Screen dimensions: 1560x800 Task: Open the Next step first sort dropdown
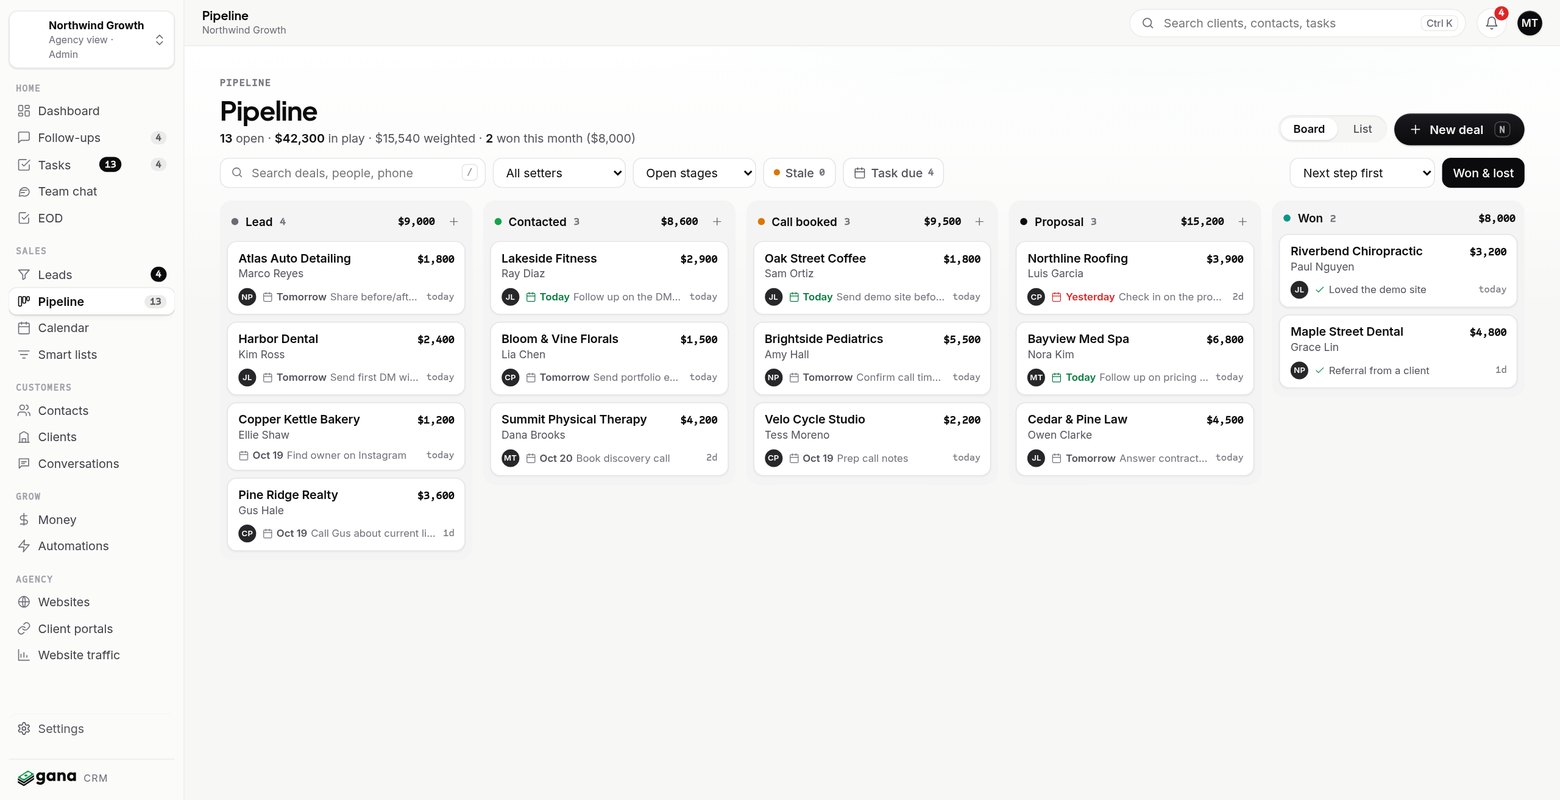[1362, 173]
